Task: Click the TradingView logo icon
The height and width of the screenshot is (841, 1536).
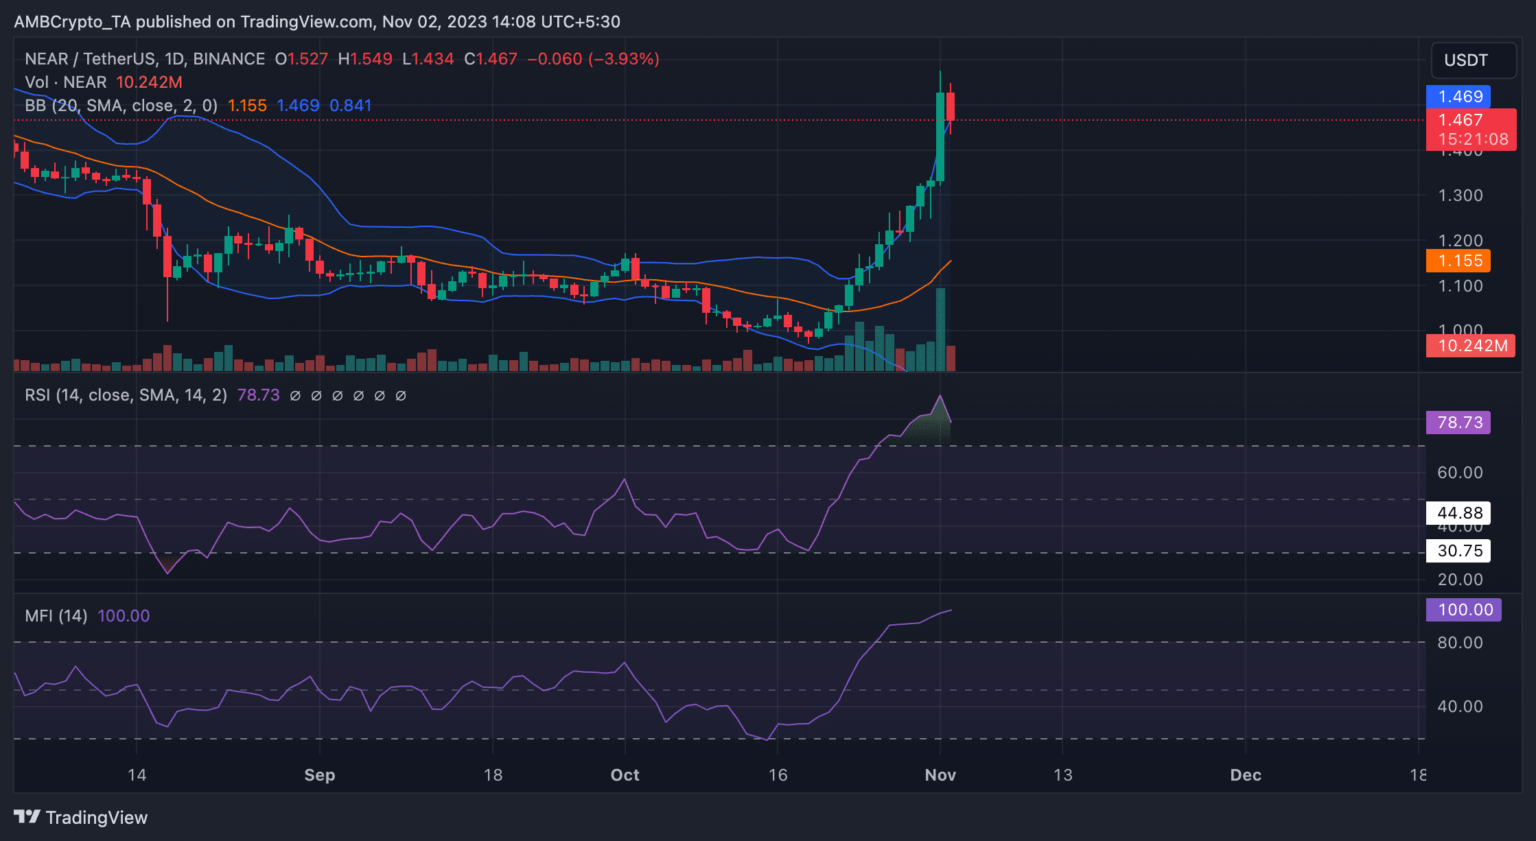Action: 27,817
